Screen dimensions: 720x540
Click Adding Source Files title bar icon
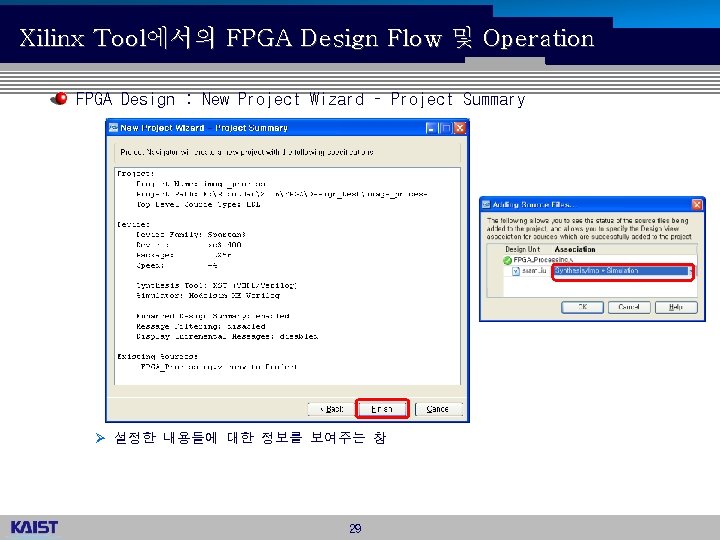(486, 204)
